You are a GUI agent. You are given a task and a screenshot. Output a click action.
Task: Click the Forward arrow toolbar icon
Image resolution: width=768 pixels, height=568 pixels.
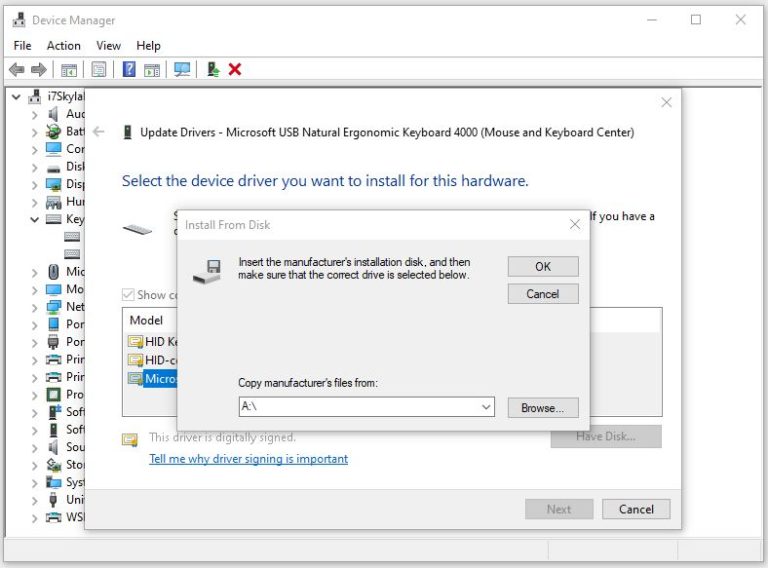(x=39, y=70)
